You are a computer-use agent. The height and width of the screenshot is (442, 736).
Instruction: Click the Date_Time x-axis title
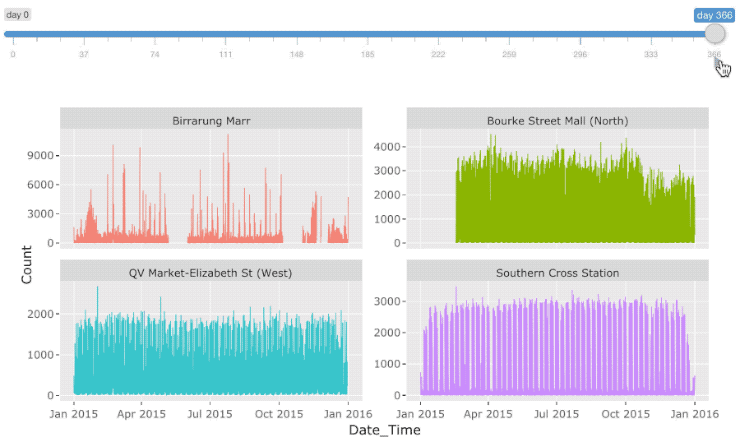click(384, 430)
